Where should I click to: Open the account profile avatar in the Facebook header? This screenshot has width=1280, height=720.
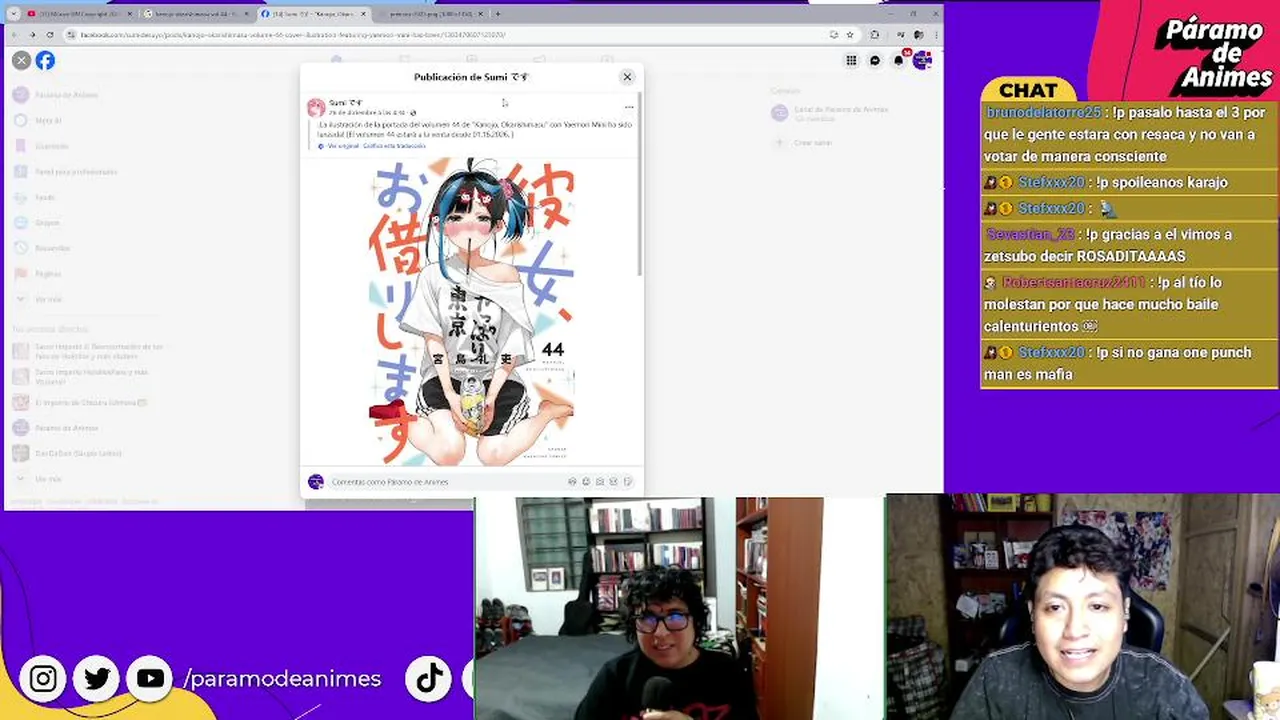[x=921, y=60]
